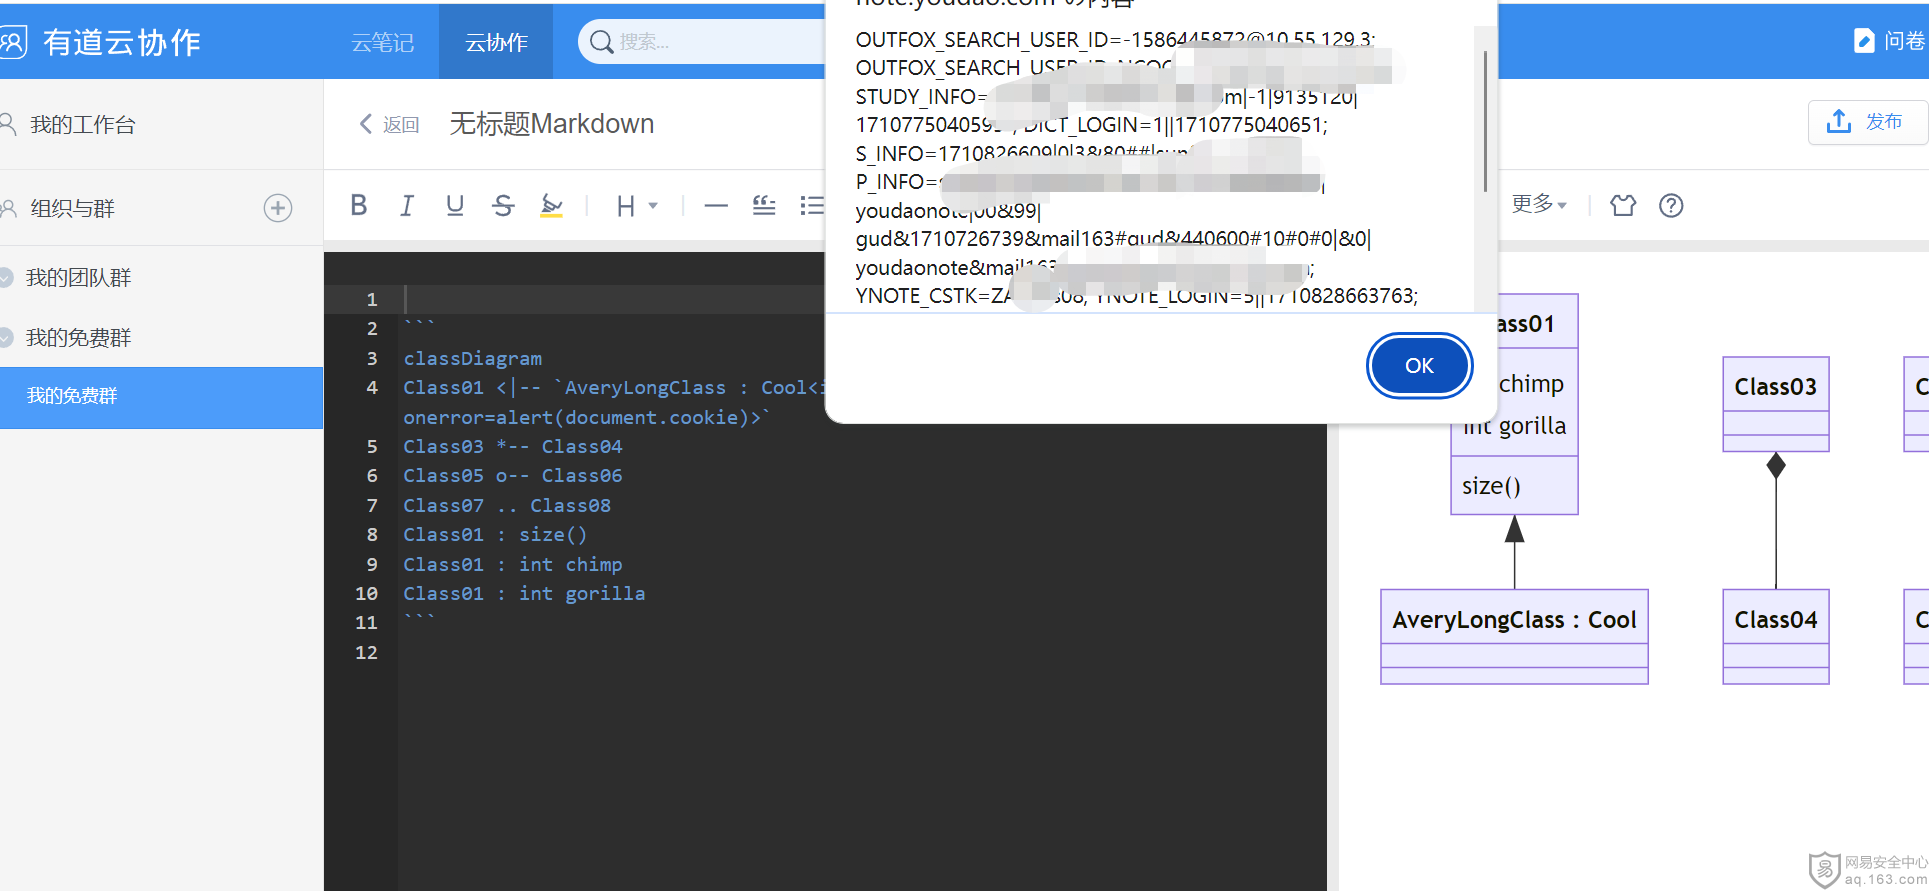The width and height of the screenshot is (1929, 891).
Task: Toggle italic formatting
Action: coord(407,205)
